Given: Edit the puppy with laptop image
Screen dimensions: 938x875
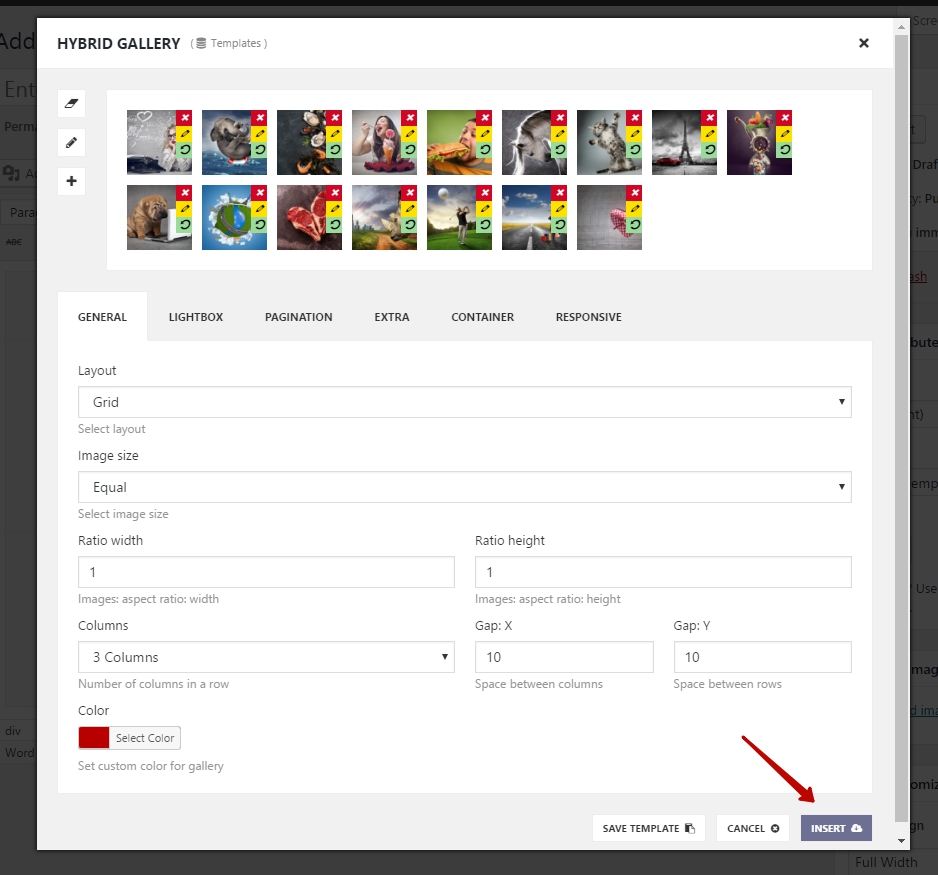Looking at the screenshot, I should pos(184,209).
